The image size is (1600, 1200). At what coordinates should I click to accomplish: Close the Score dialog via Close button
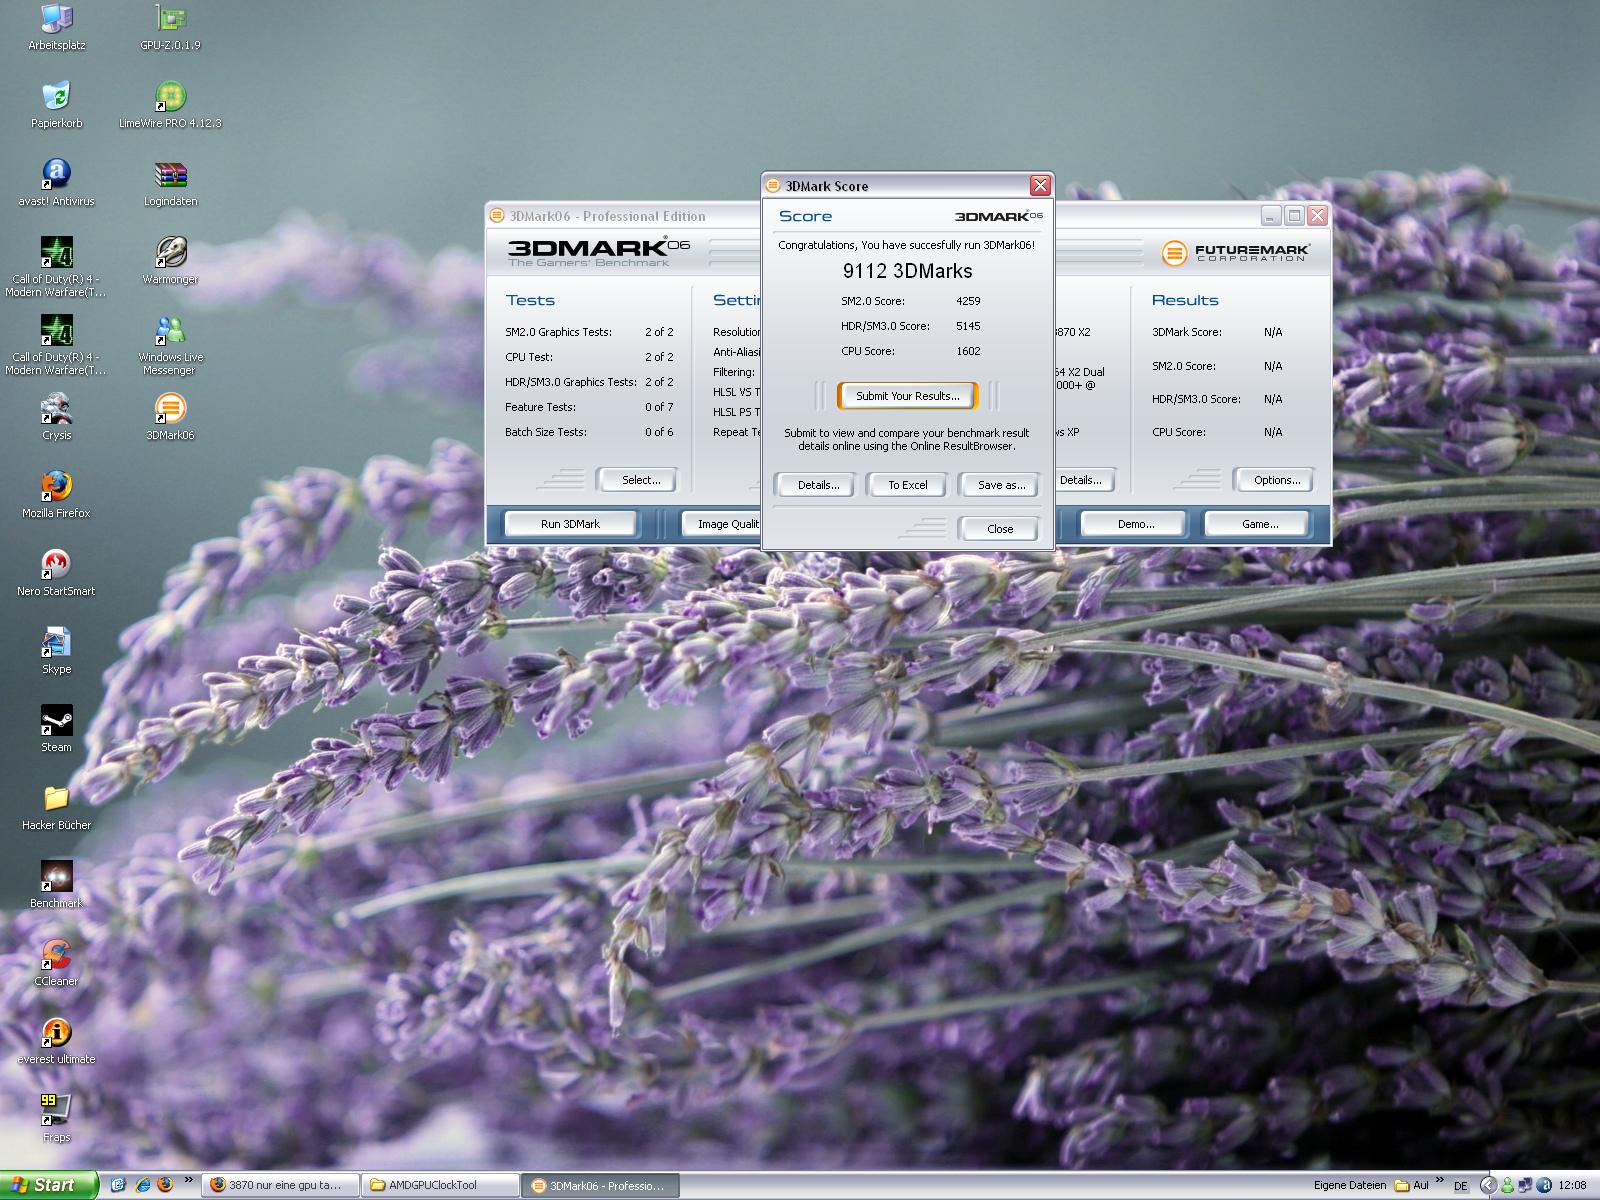click(x=999, y=529)
